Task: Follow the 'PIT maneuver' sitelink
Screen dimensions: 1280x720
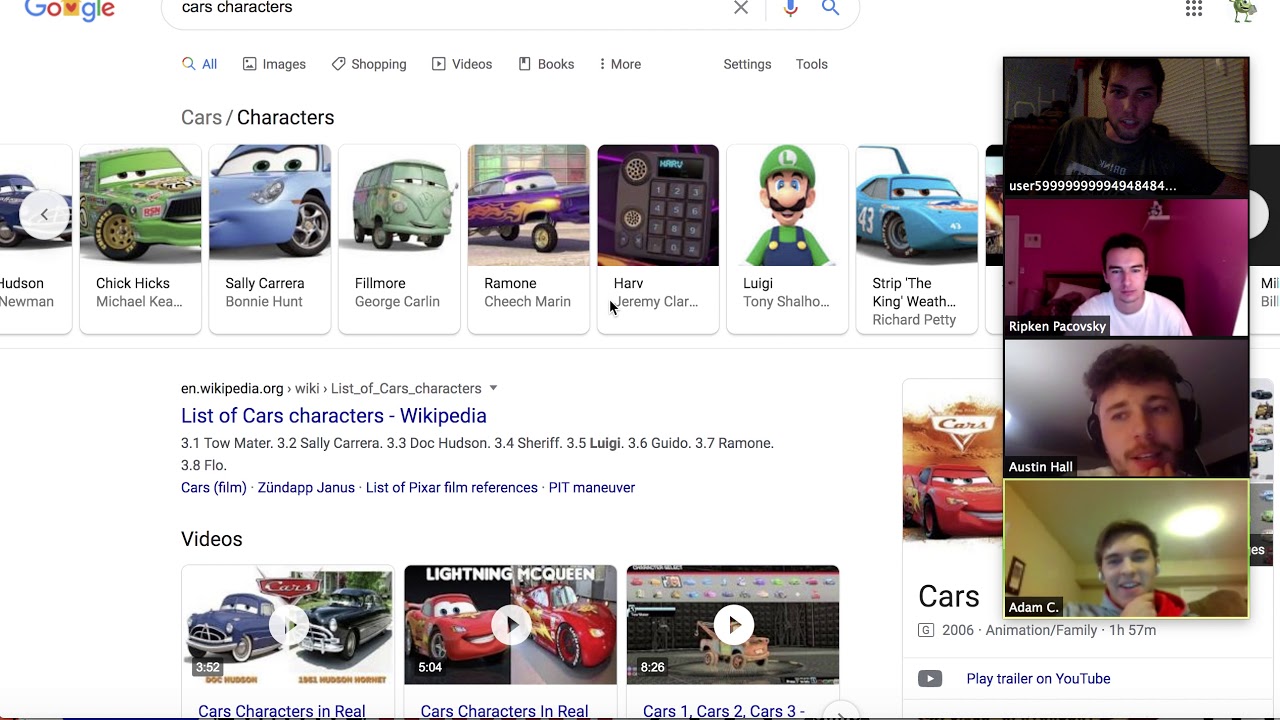Action: [x=592, y=487]
